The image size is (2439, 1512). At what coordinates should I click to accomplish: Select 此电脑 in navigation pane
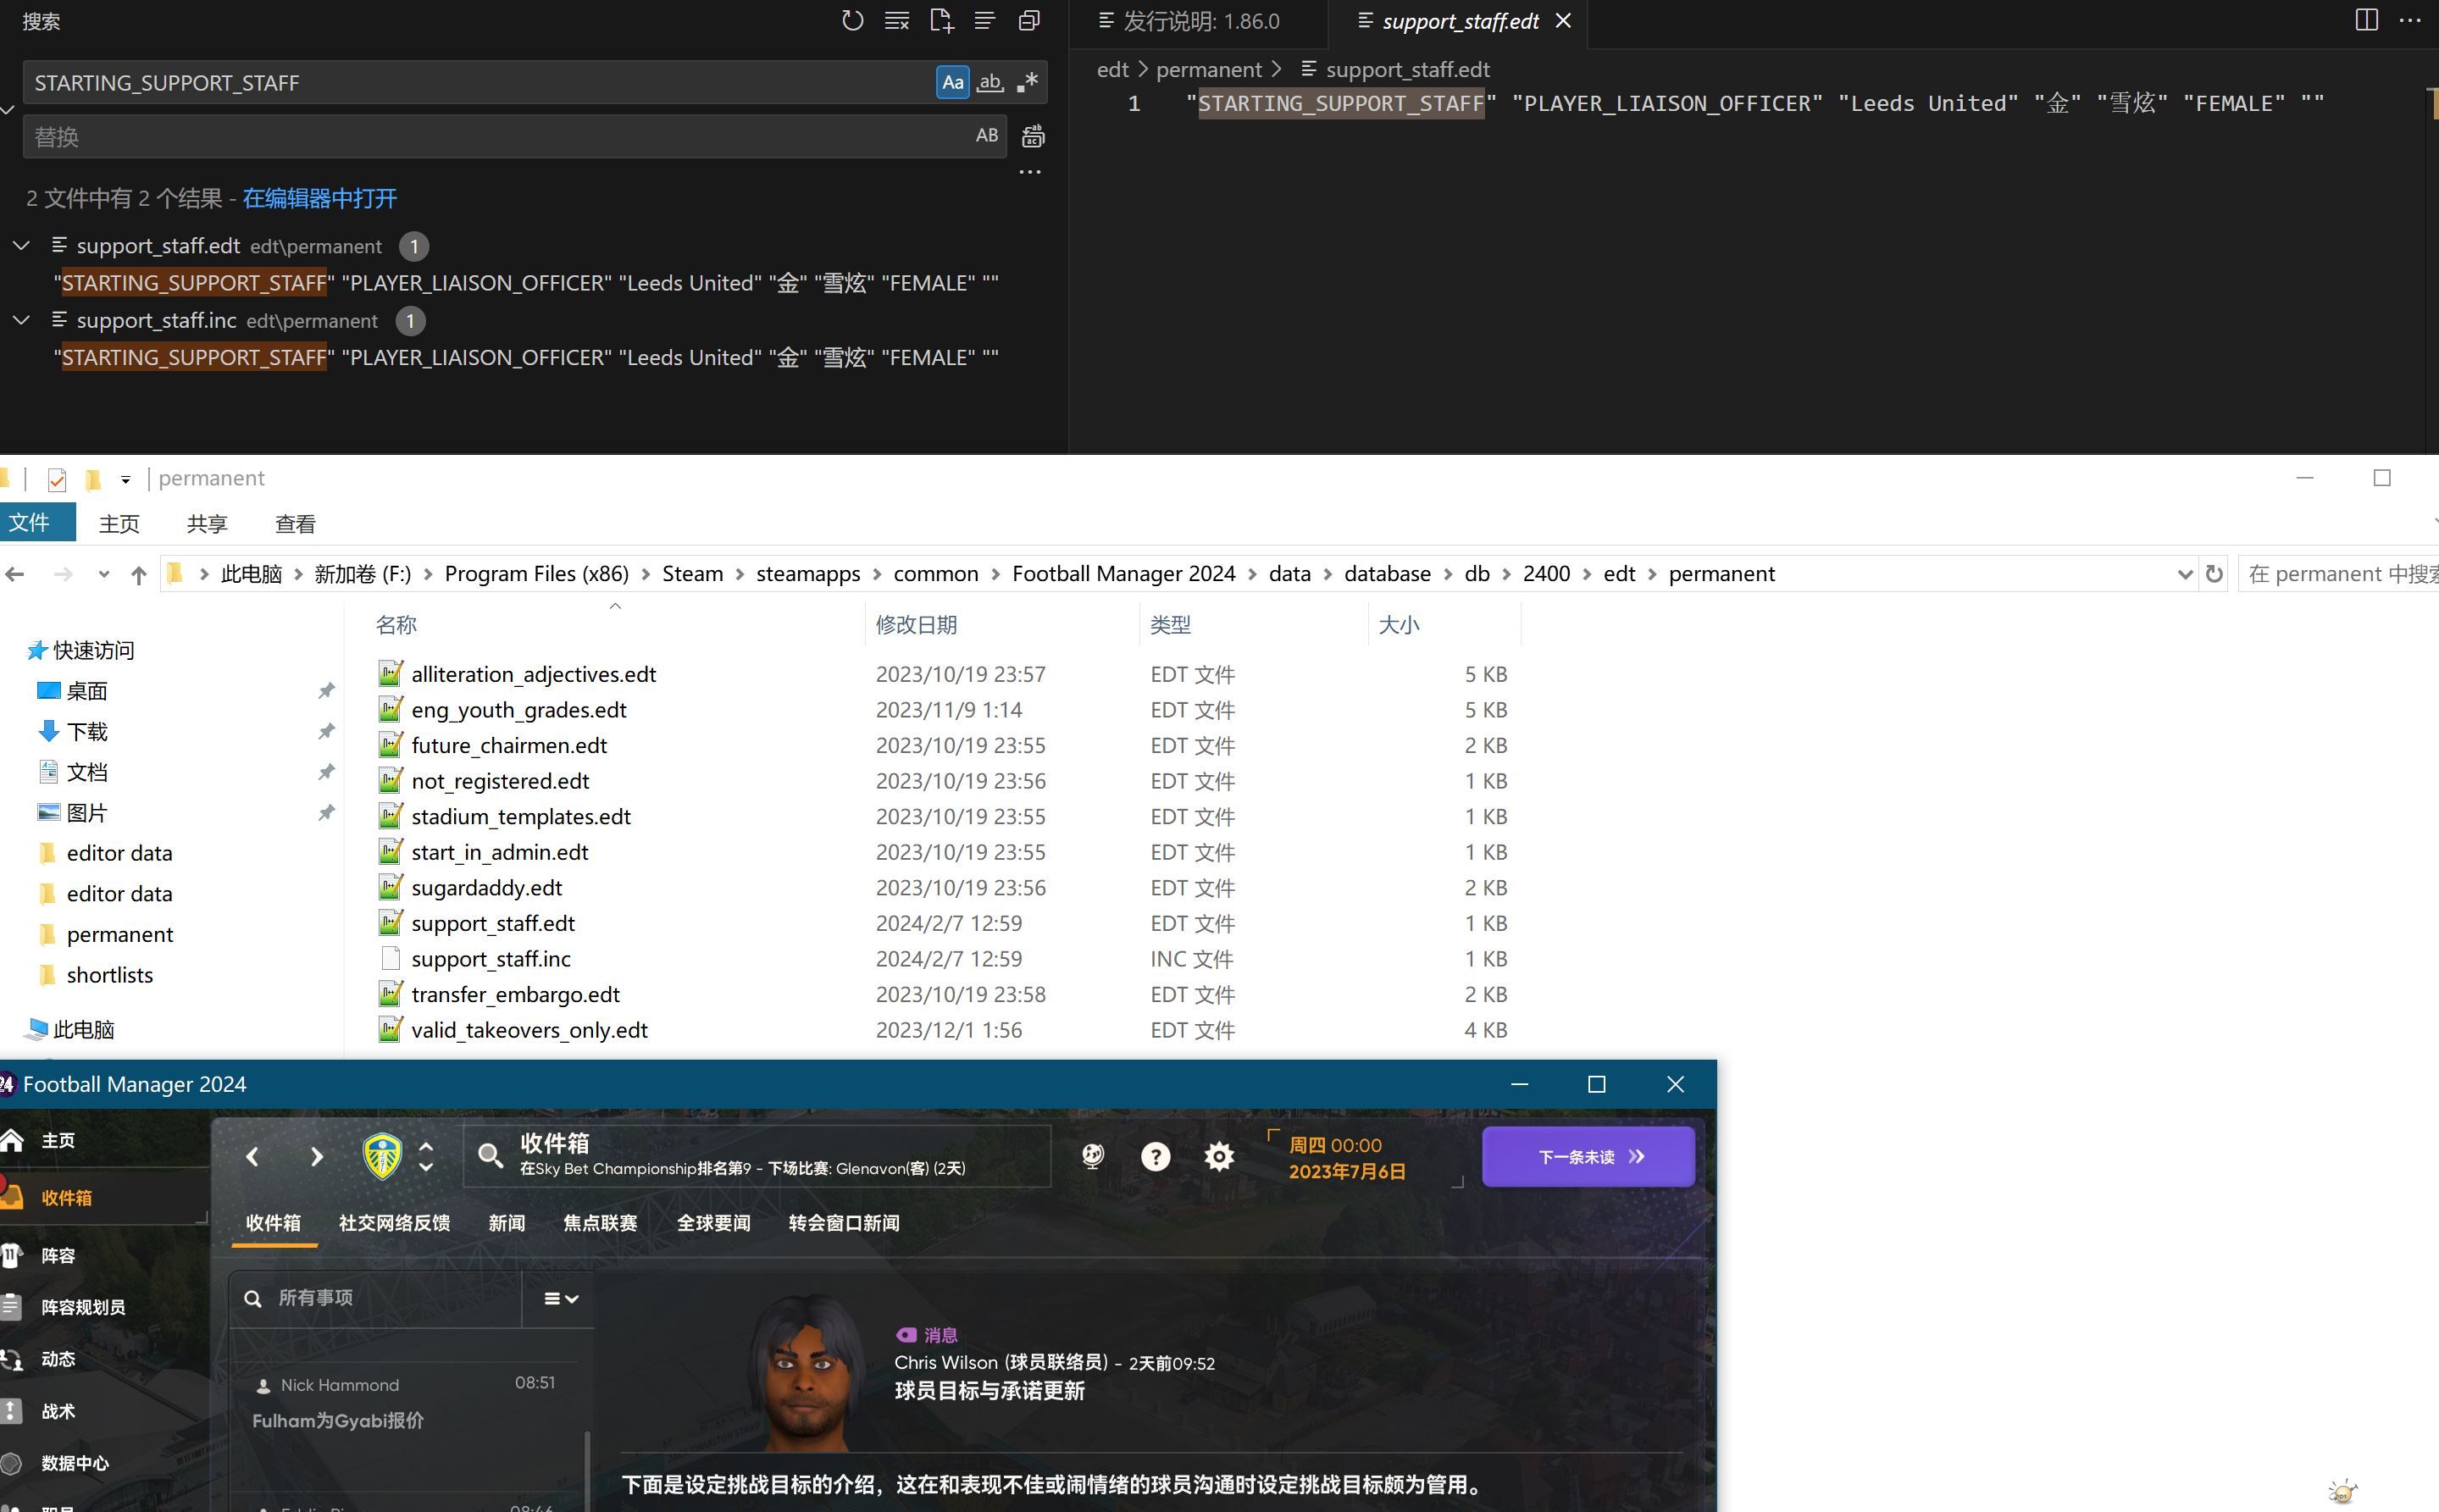pyautogui.click(x=83, y=1029)
